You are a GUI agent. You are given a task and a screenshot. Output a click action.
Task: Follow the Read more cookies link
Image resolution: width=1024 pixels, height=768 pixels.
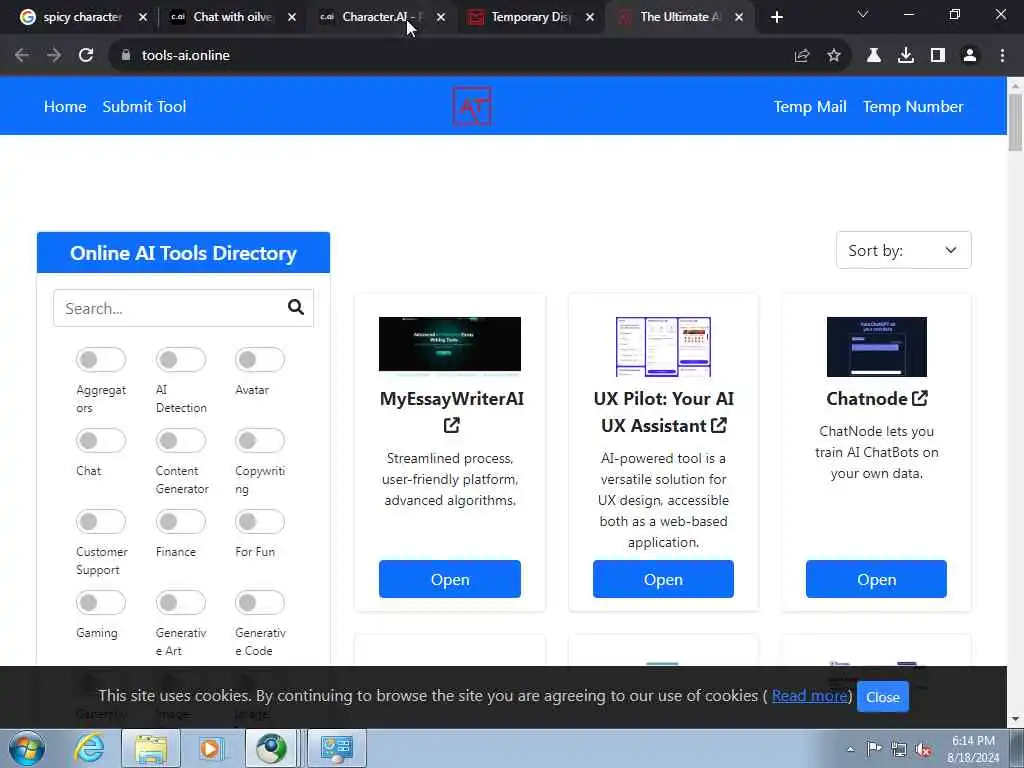tap(810, 696)
